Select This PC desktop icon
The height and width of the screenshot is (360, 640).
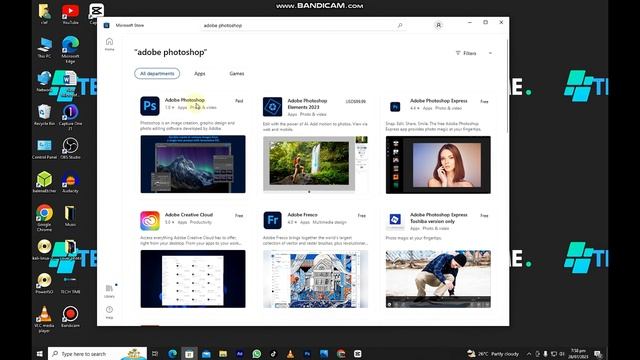pos(44,47)
